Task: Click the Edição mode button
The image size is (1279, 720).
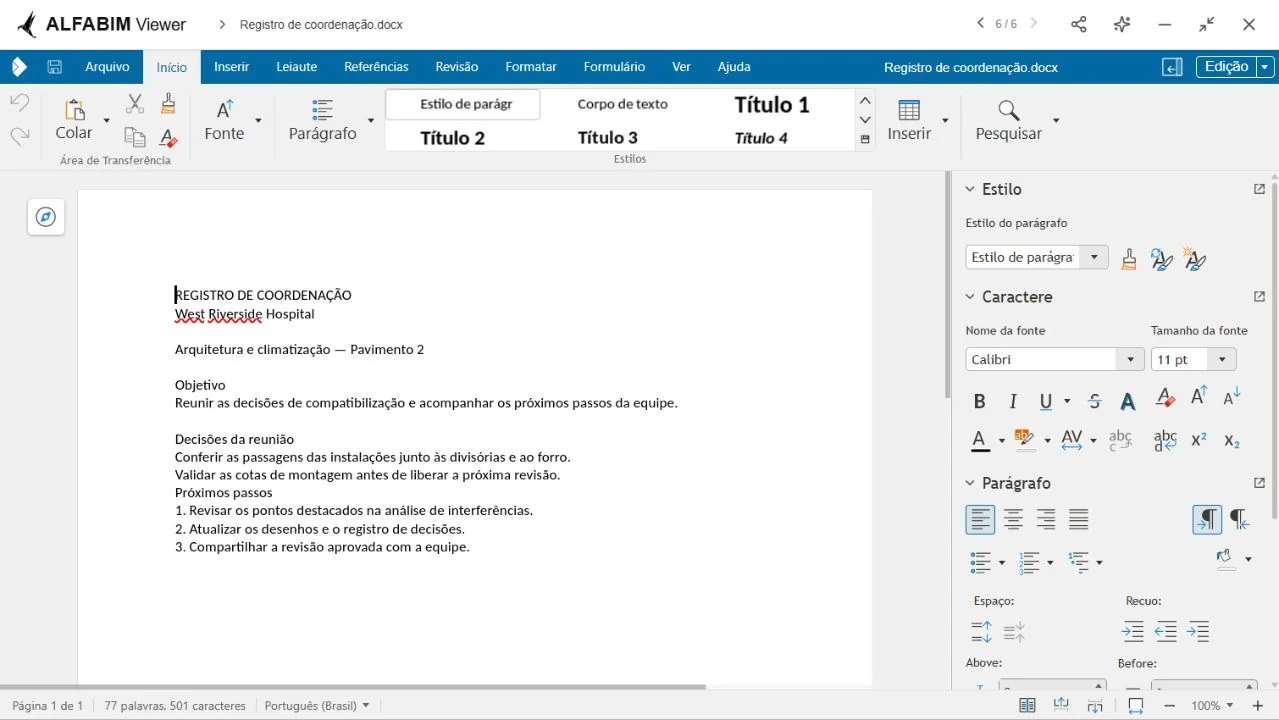Action: (1226, 67)
